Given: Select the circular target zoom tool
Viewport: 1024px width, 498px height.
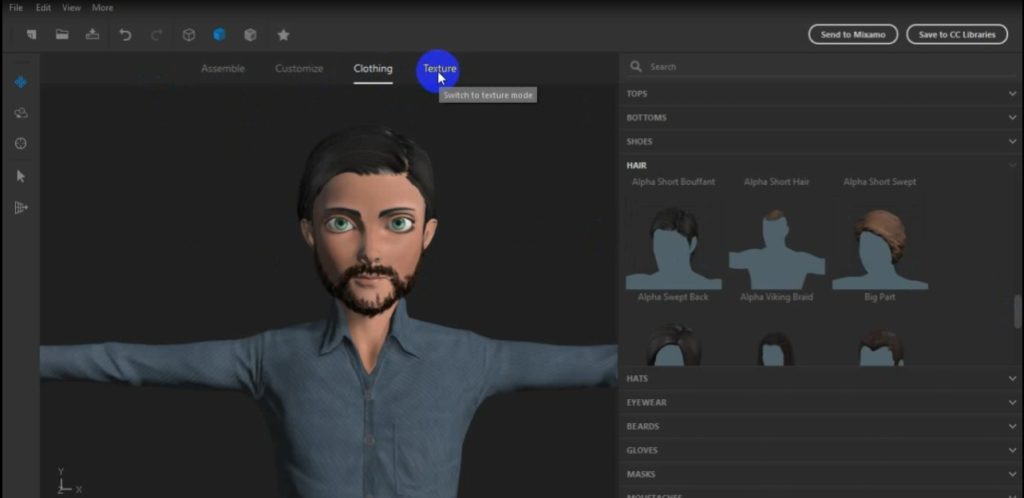Looking at the screenshot, I should pyautogui.click(x=21, y=144).
